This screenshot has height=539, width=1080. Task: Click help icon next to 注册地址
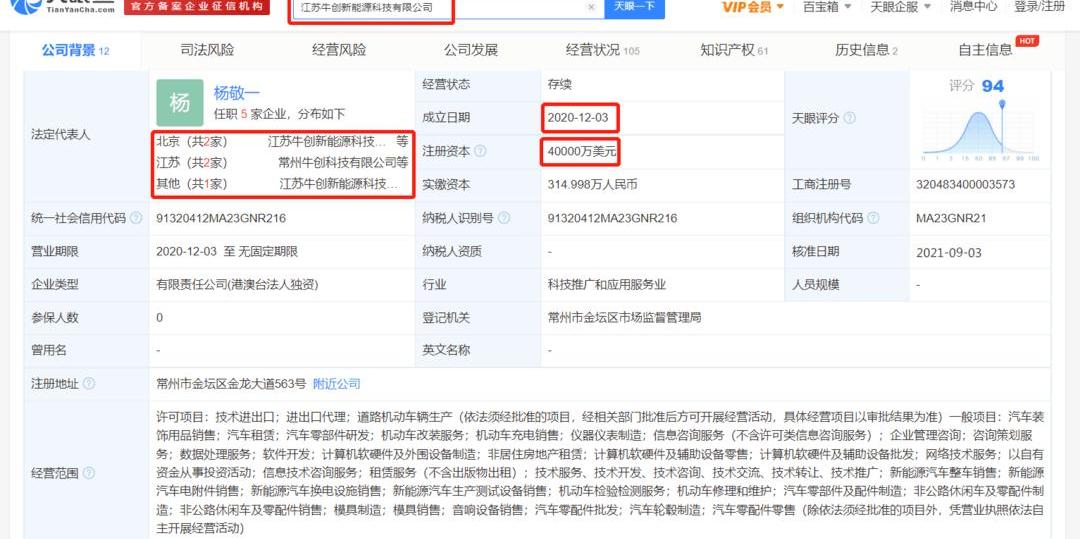(x=89, y=384)
